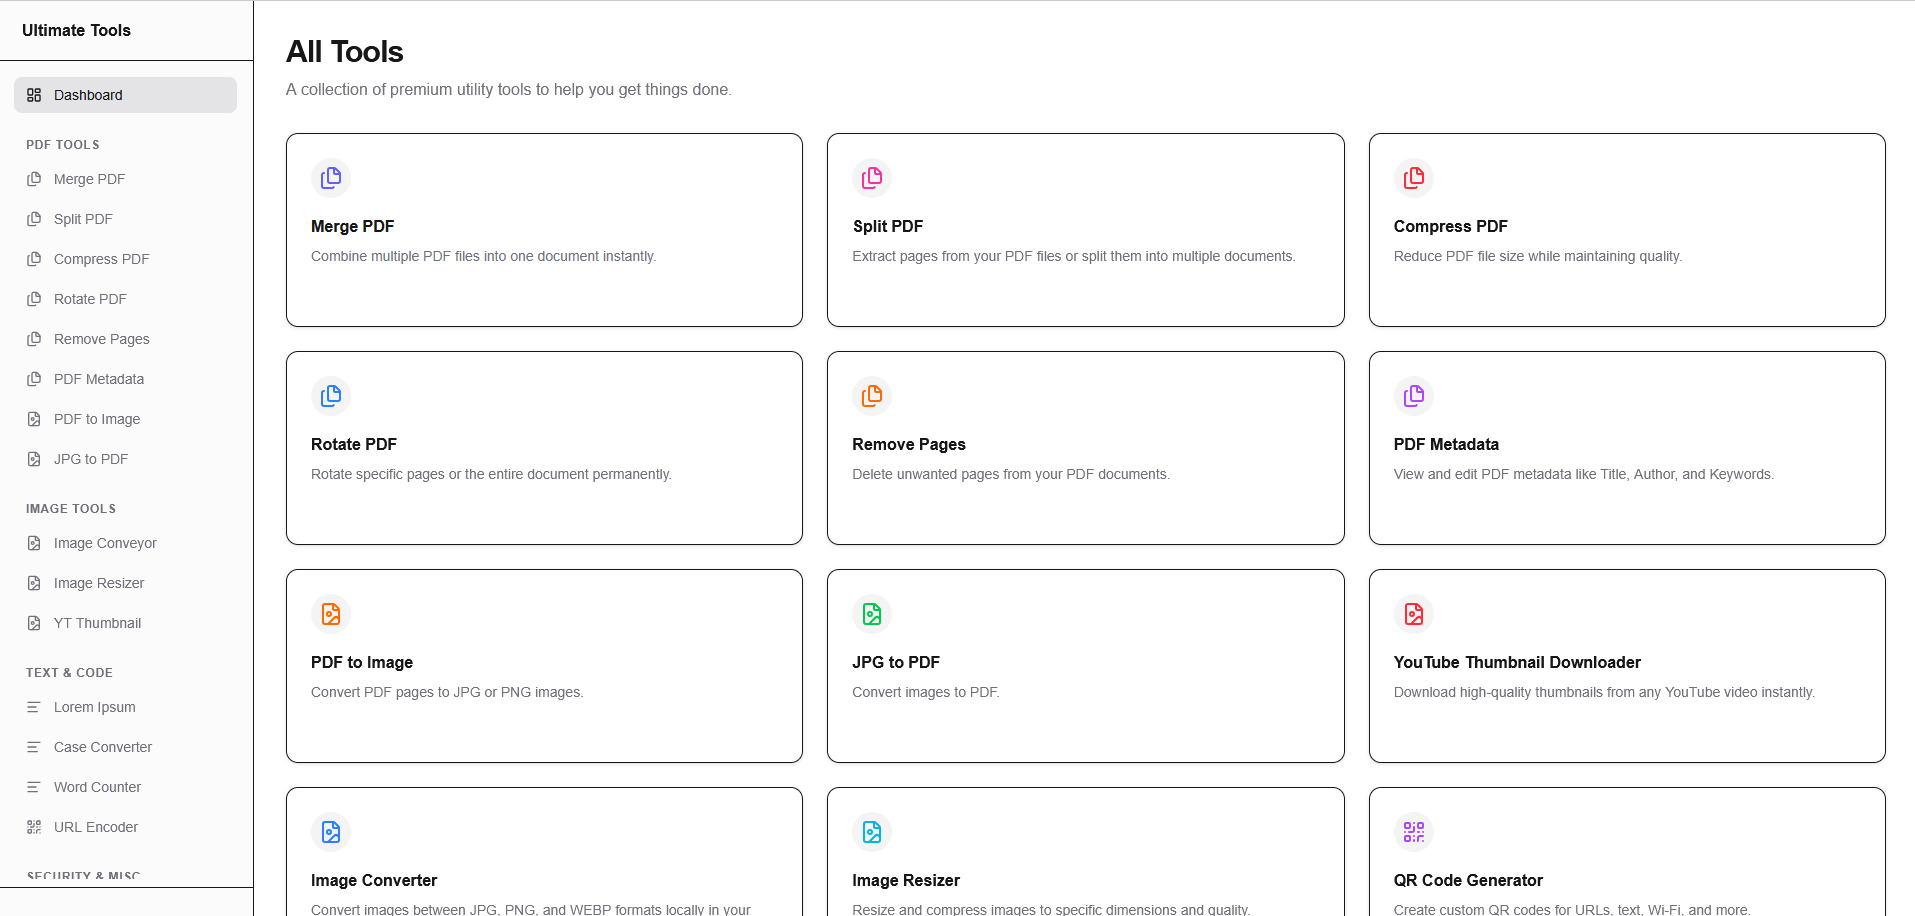Select Rotate PDF in the sidebar

click(90, 299)
